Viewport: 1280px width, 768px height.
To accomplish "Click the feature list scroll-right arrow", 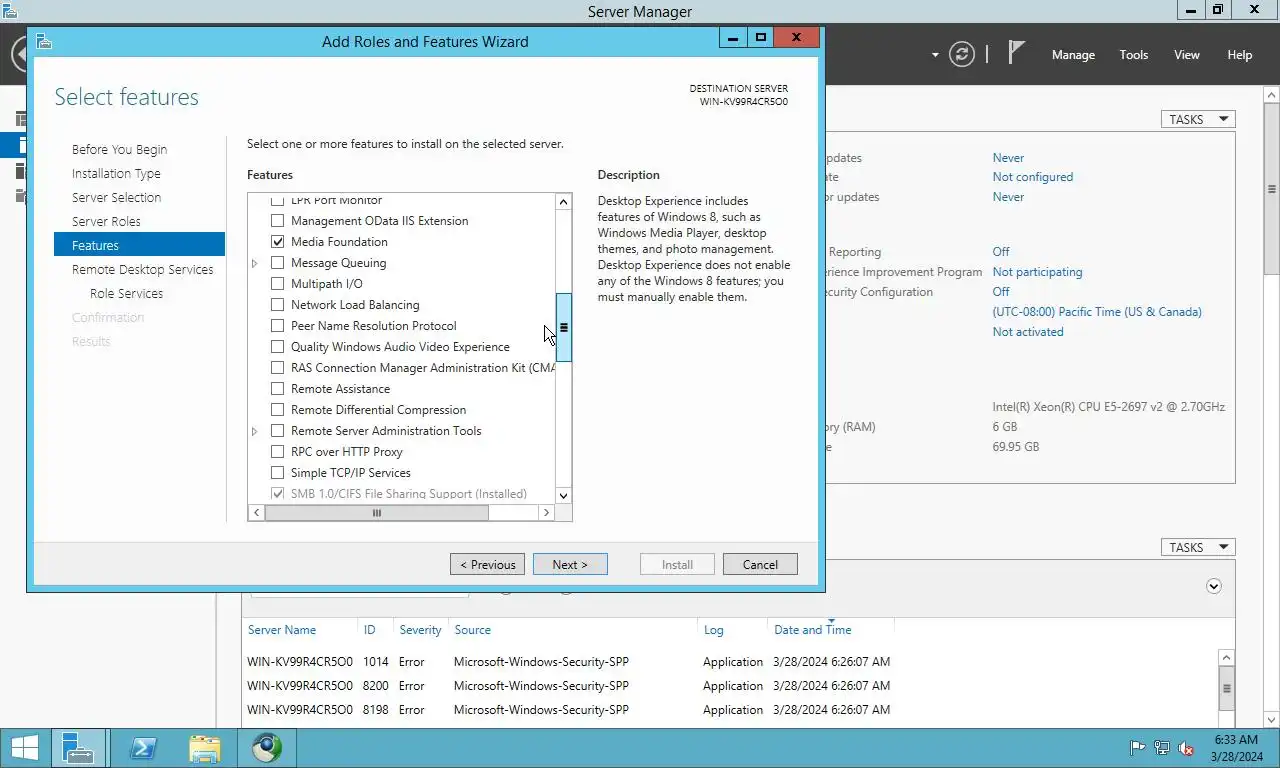I will (546, 513).
